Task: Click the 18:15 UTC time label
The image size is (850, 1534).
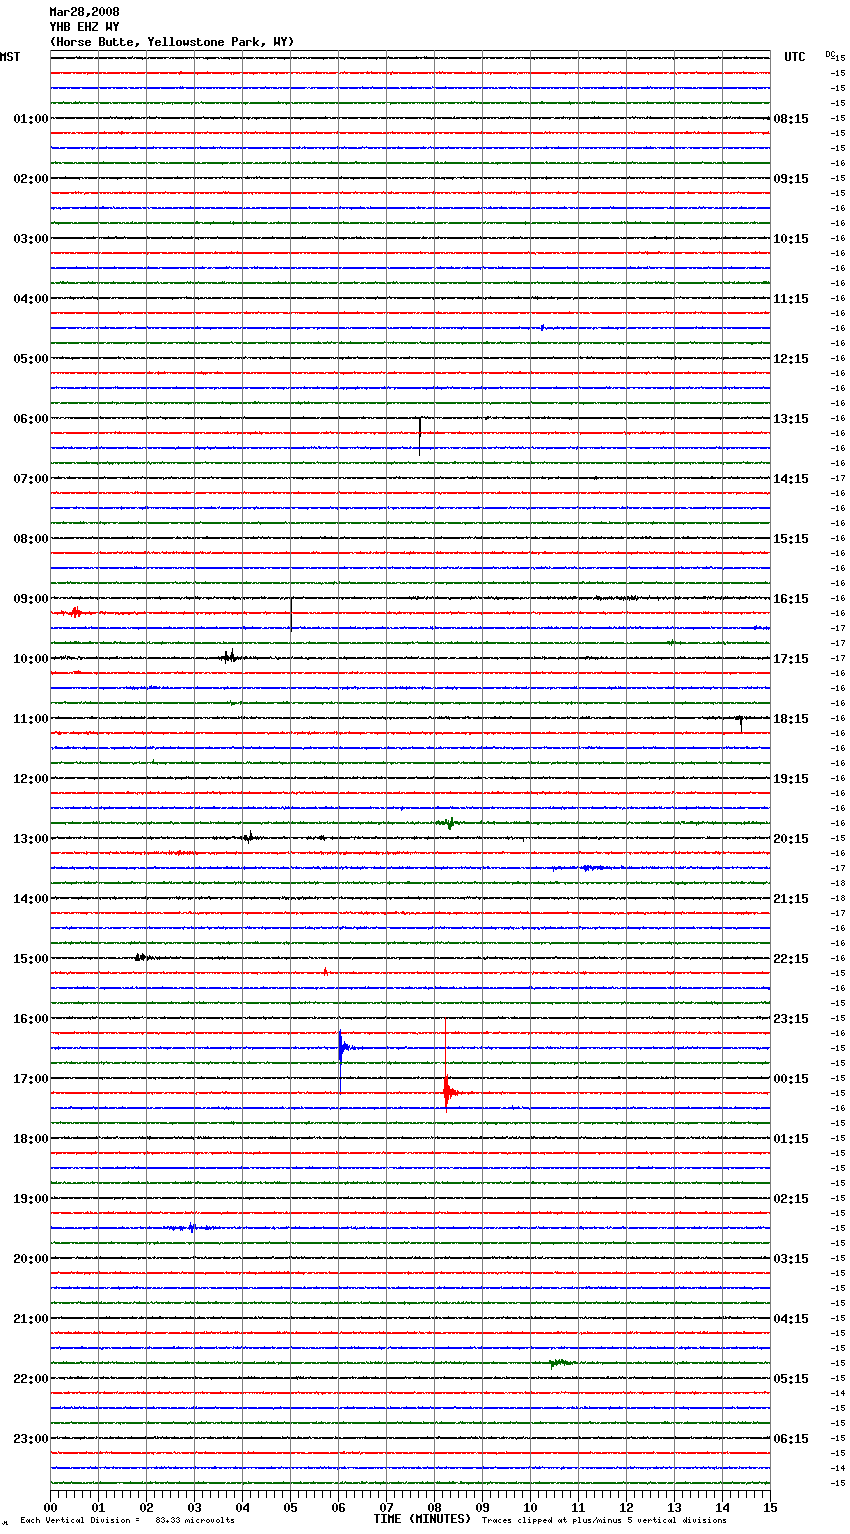Action: coord(791,719)
